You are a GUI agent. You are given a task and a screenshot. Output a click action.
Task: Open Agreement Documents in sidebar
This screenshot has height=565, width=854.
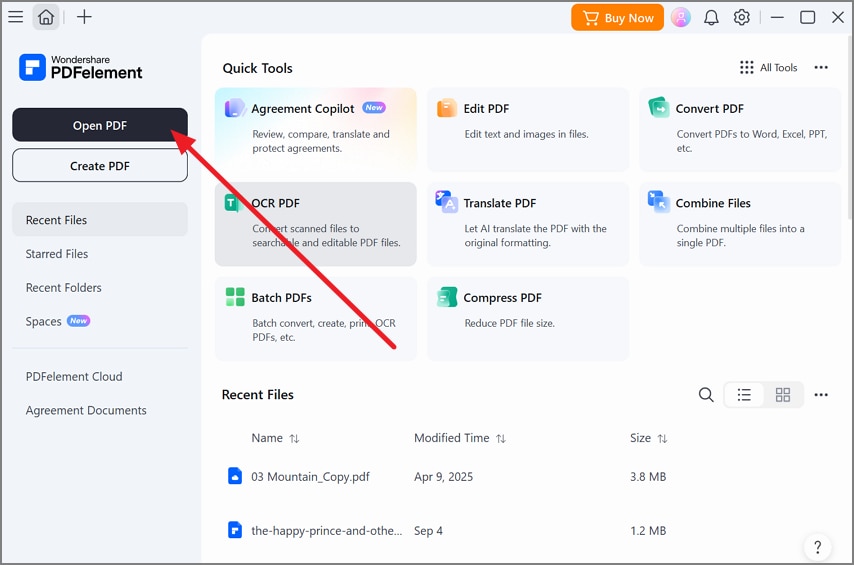coord(100,410)
